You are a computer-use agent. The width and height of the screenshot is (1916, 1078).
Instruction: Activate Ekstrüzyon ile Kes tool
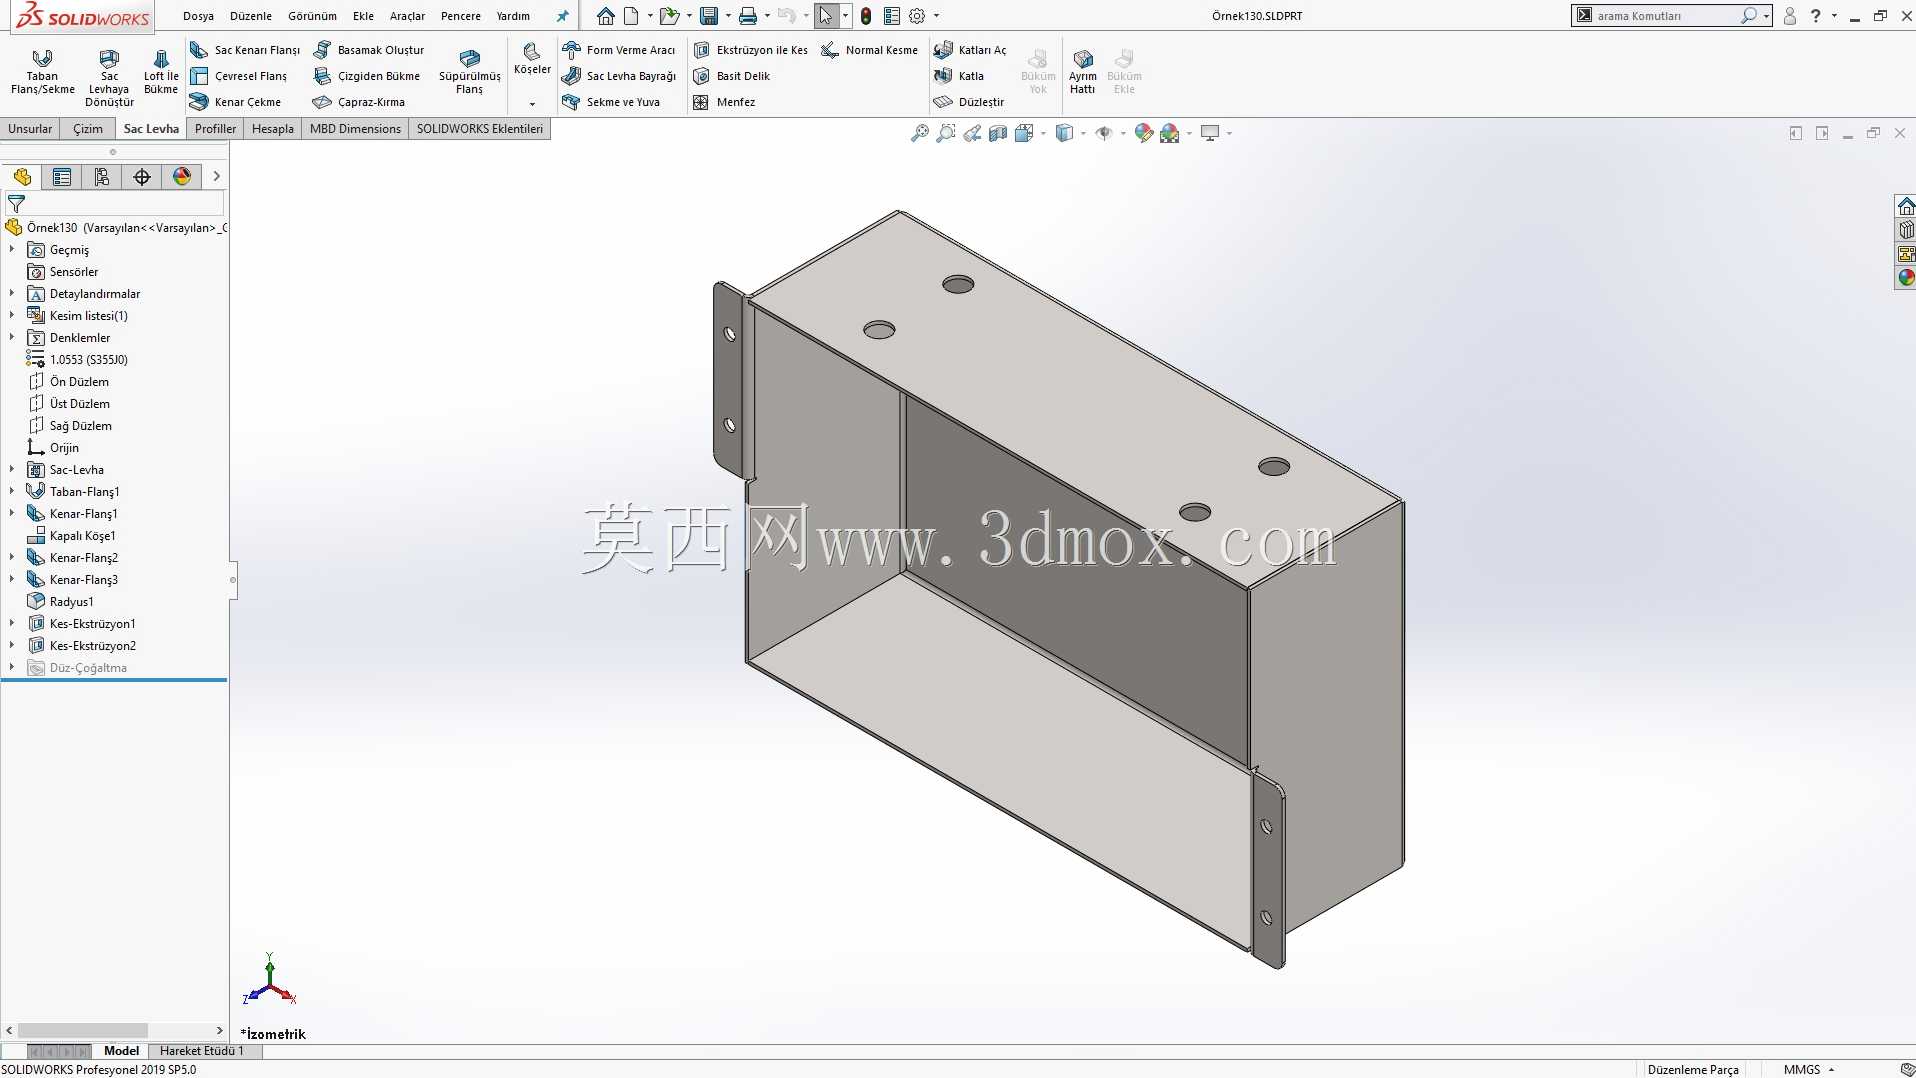[x=751, y=50]
